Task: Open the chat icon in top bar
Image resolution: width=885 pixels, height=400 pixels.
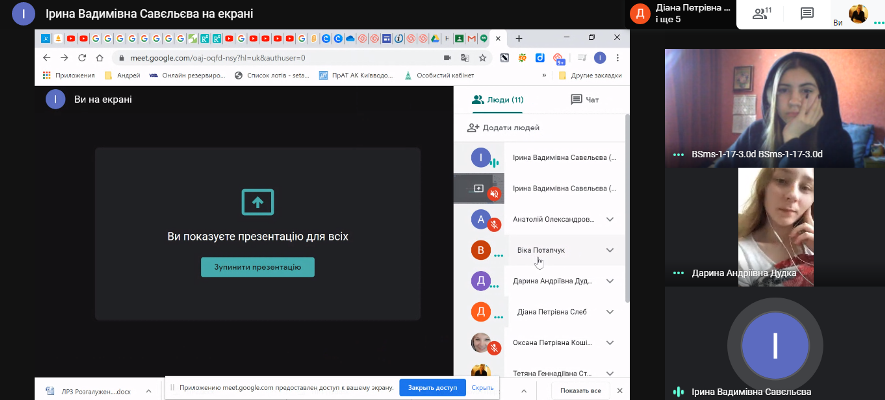Action: click(807, 14)
